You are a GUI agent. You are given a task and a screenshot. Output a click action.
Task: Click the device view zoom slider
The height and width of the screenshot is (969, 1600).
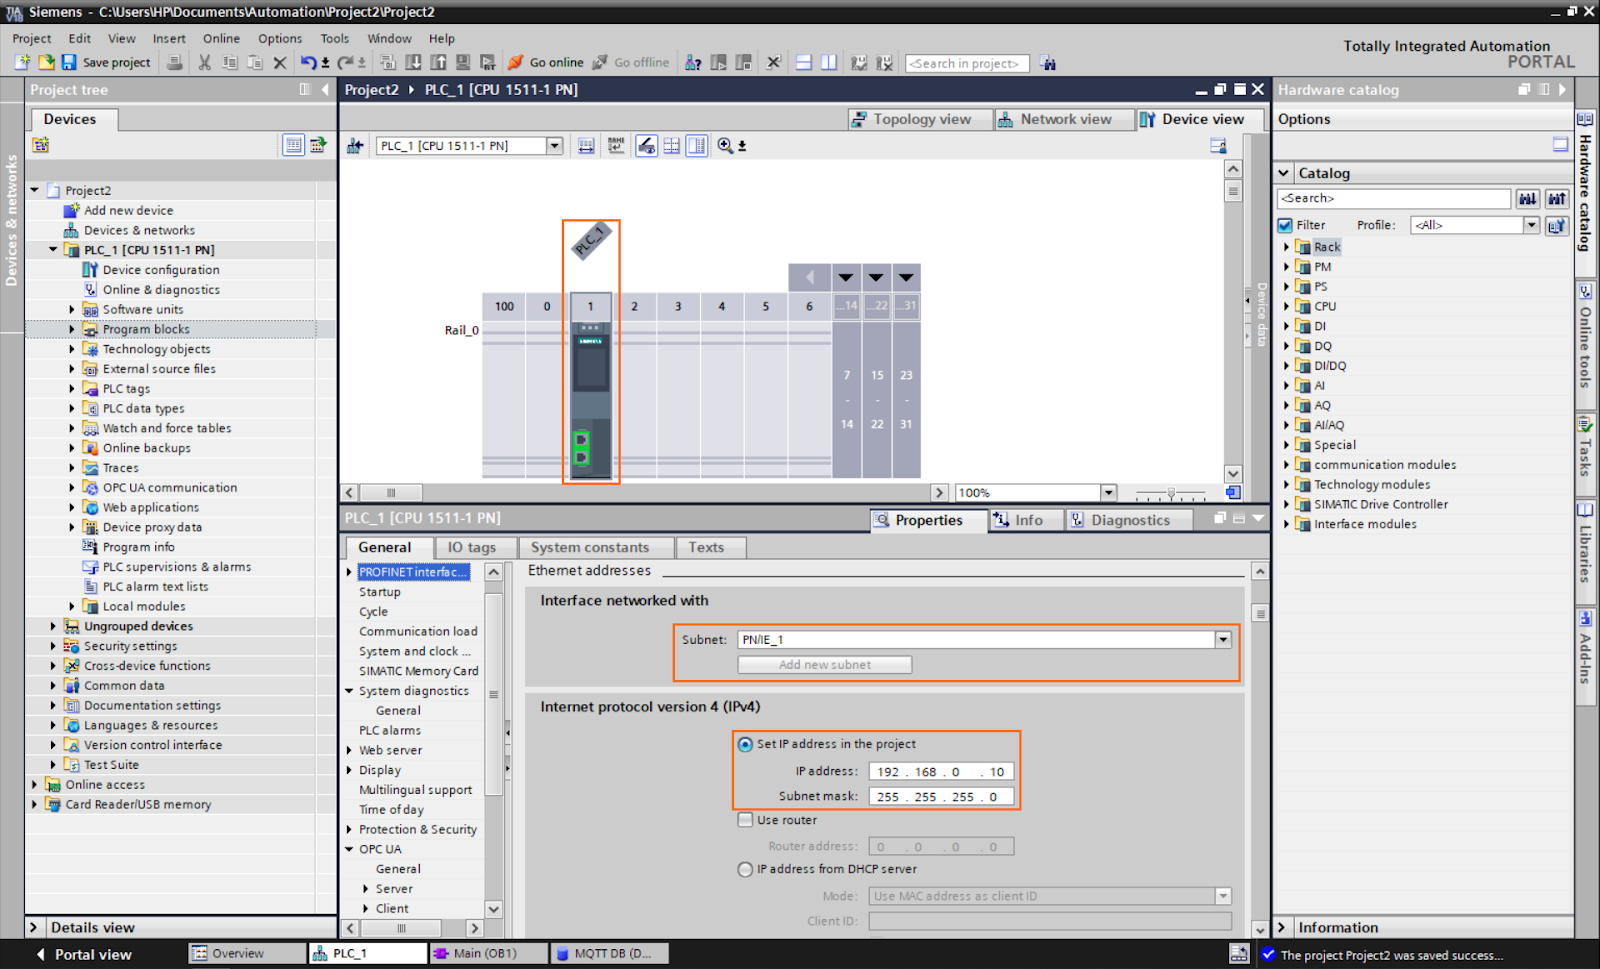(x=1171, y=494)
